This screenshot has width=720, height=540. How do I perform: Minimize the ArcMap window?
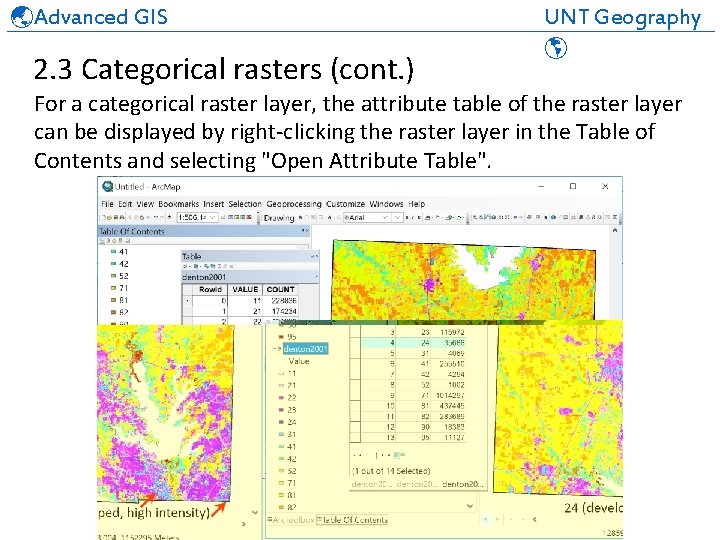[541, 186]
